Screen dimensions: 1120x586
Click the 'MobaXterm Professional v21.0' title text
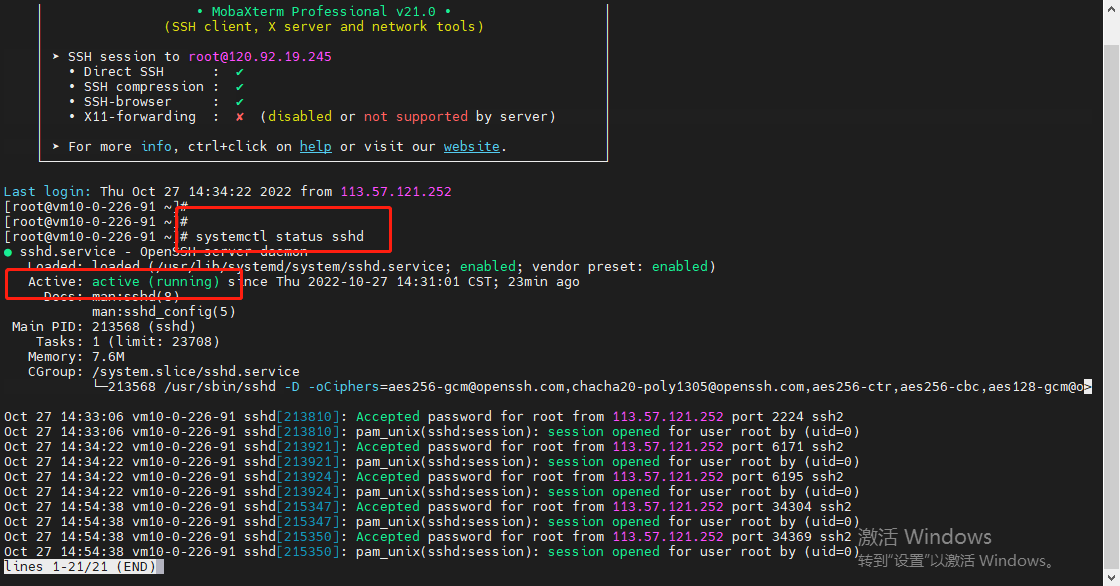pyautogui.click(x=324, y=11)
